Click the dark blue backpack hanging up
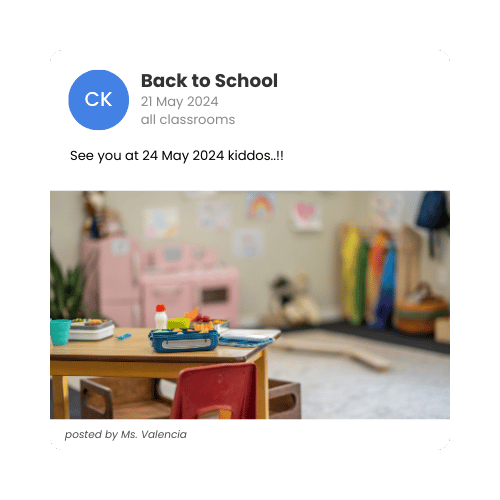The width and height of the screenshot is (500, 500). [433, 211]
